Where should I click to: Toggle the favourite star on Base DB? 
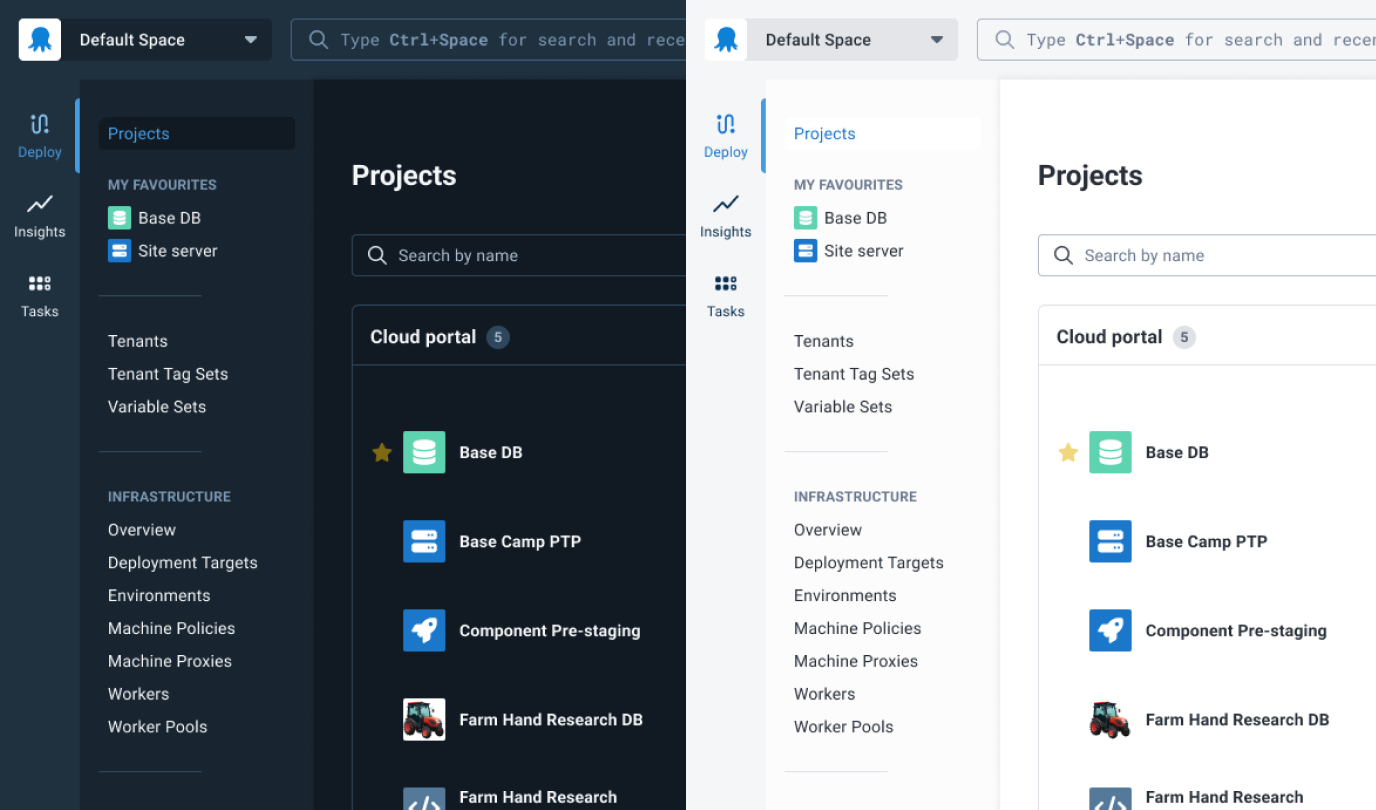381,452
